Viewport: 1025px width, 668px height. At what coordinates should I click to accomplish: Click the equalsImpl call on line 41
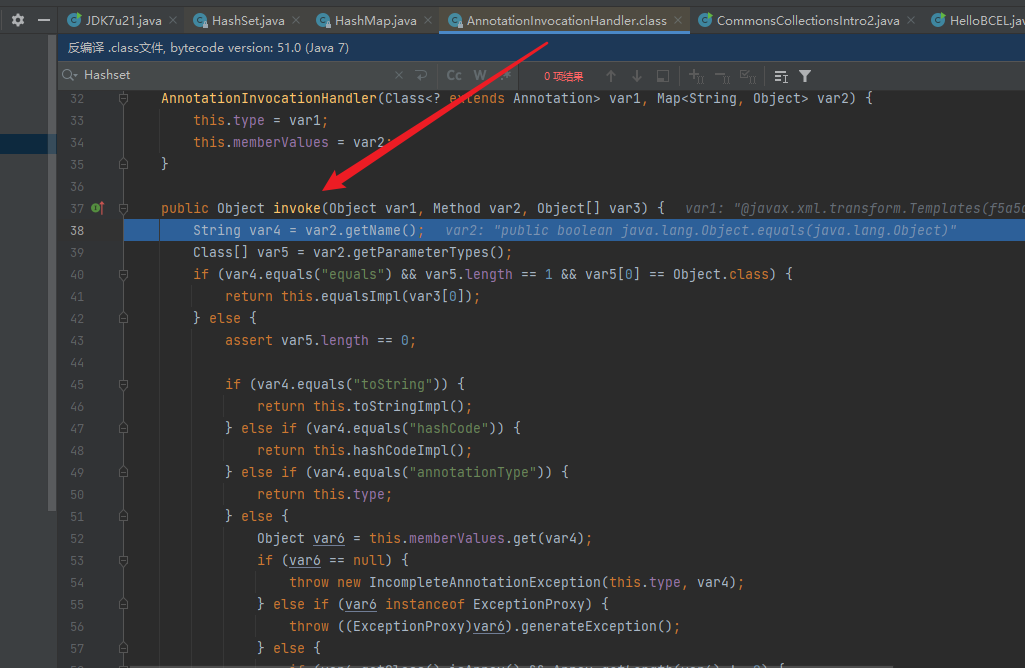pos(360,296)
